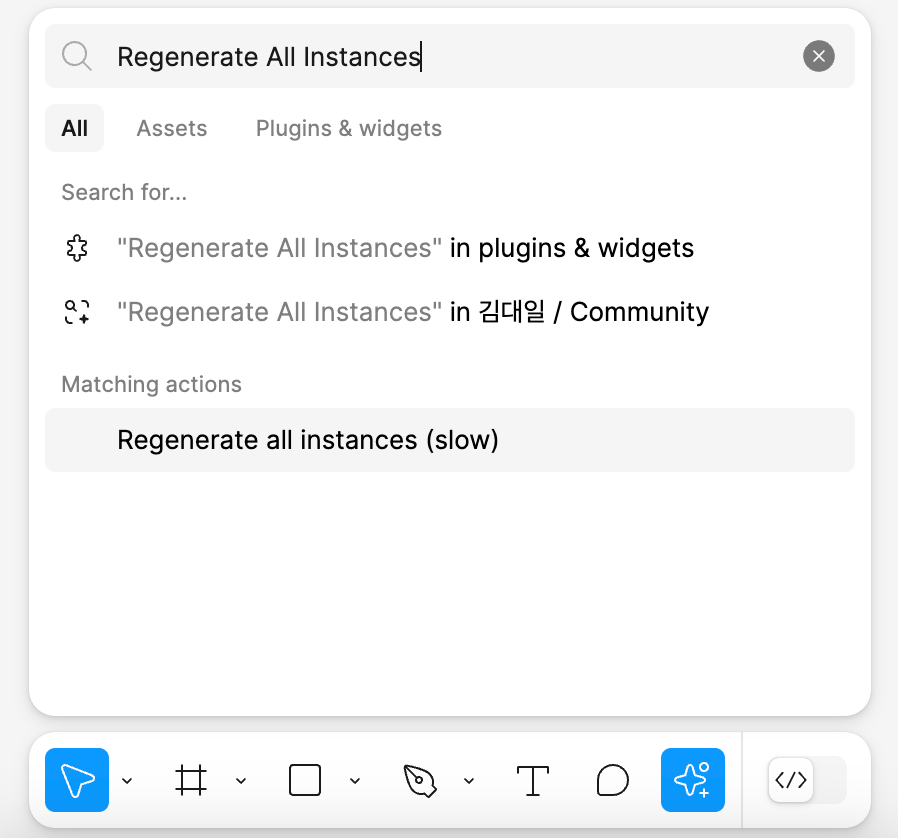Select the Move tool in toolbar
The height and width of the screenshot is (838, 898).
coord(77,780)
